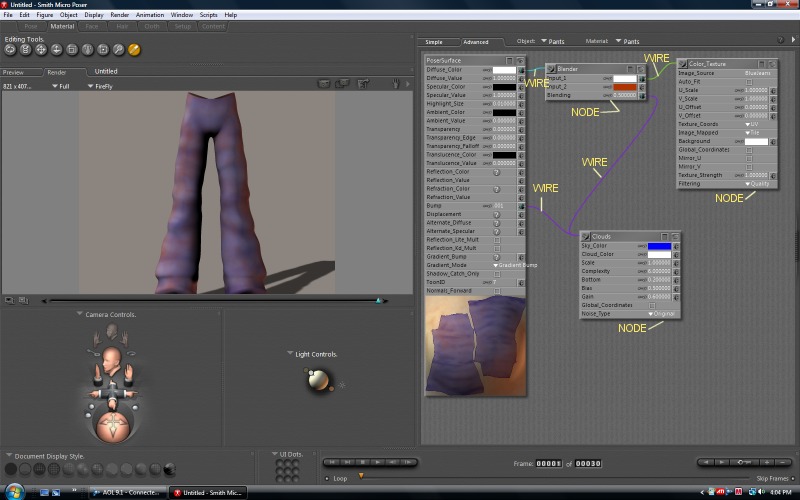Click the magnifier tool in Editing Tools
800x500 pixels.
tap(118, 49)
